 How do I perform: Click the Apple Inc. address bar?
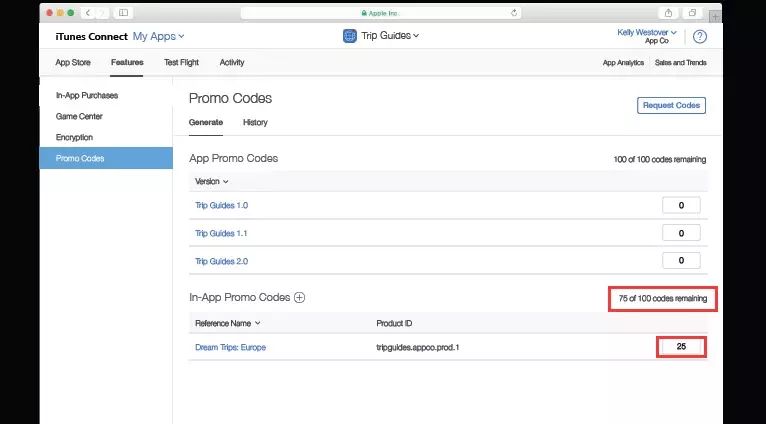click(381, 13)
